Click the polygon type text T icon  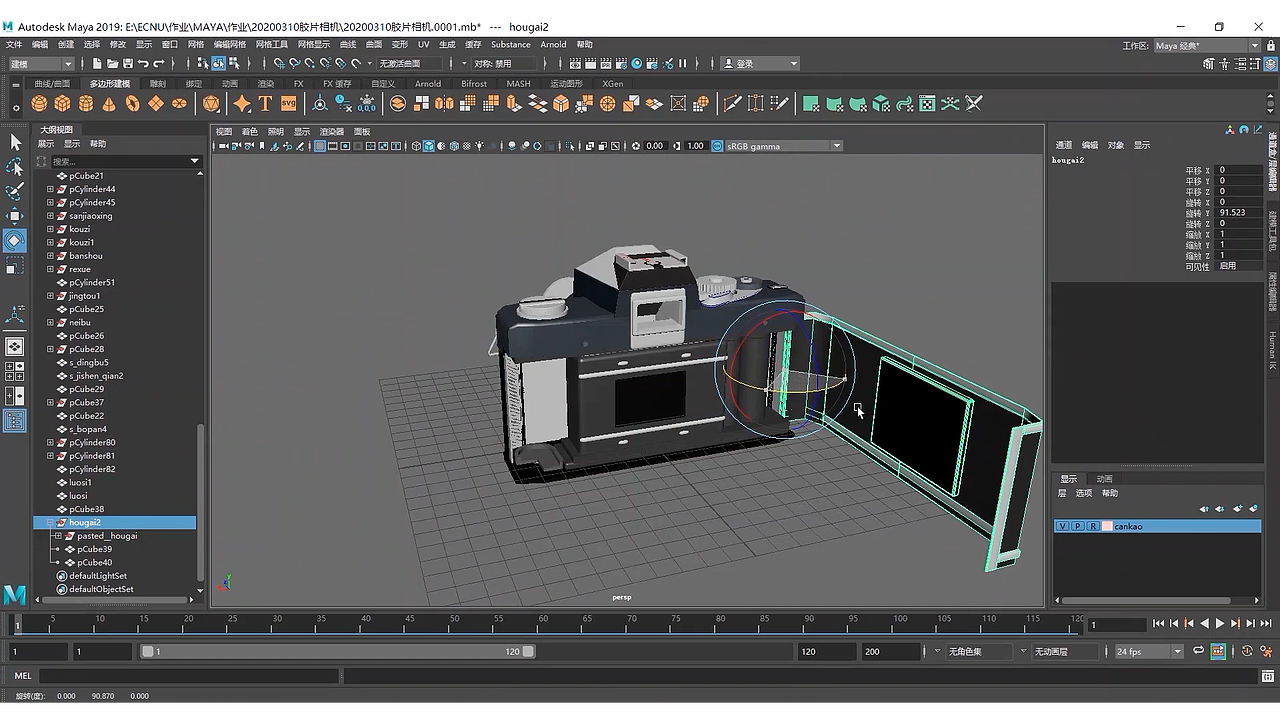(265, 103)
